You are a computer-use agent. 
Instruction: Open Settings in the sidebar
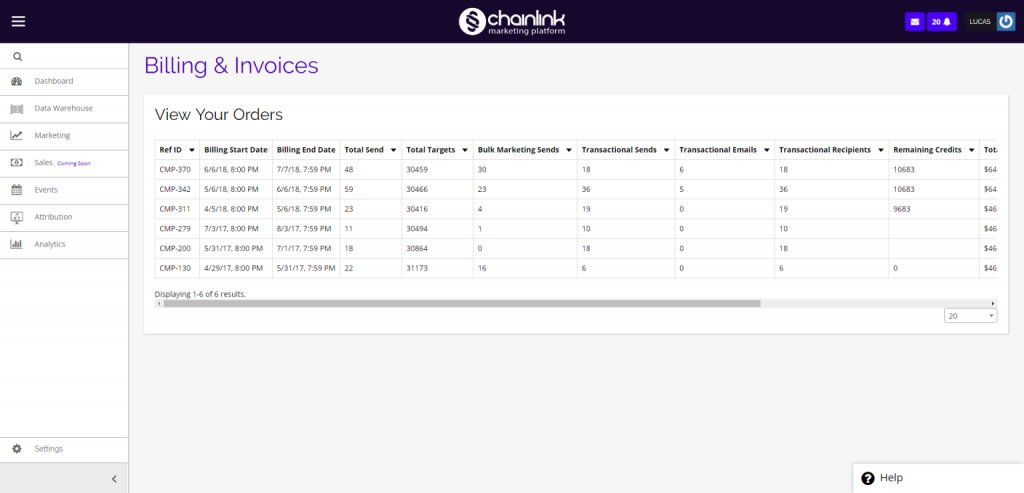[x=64, y=449]
